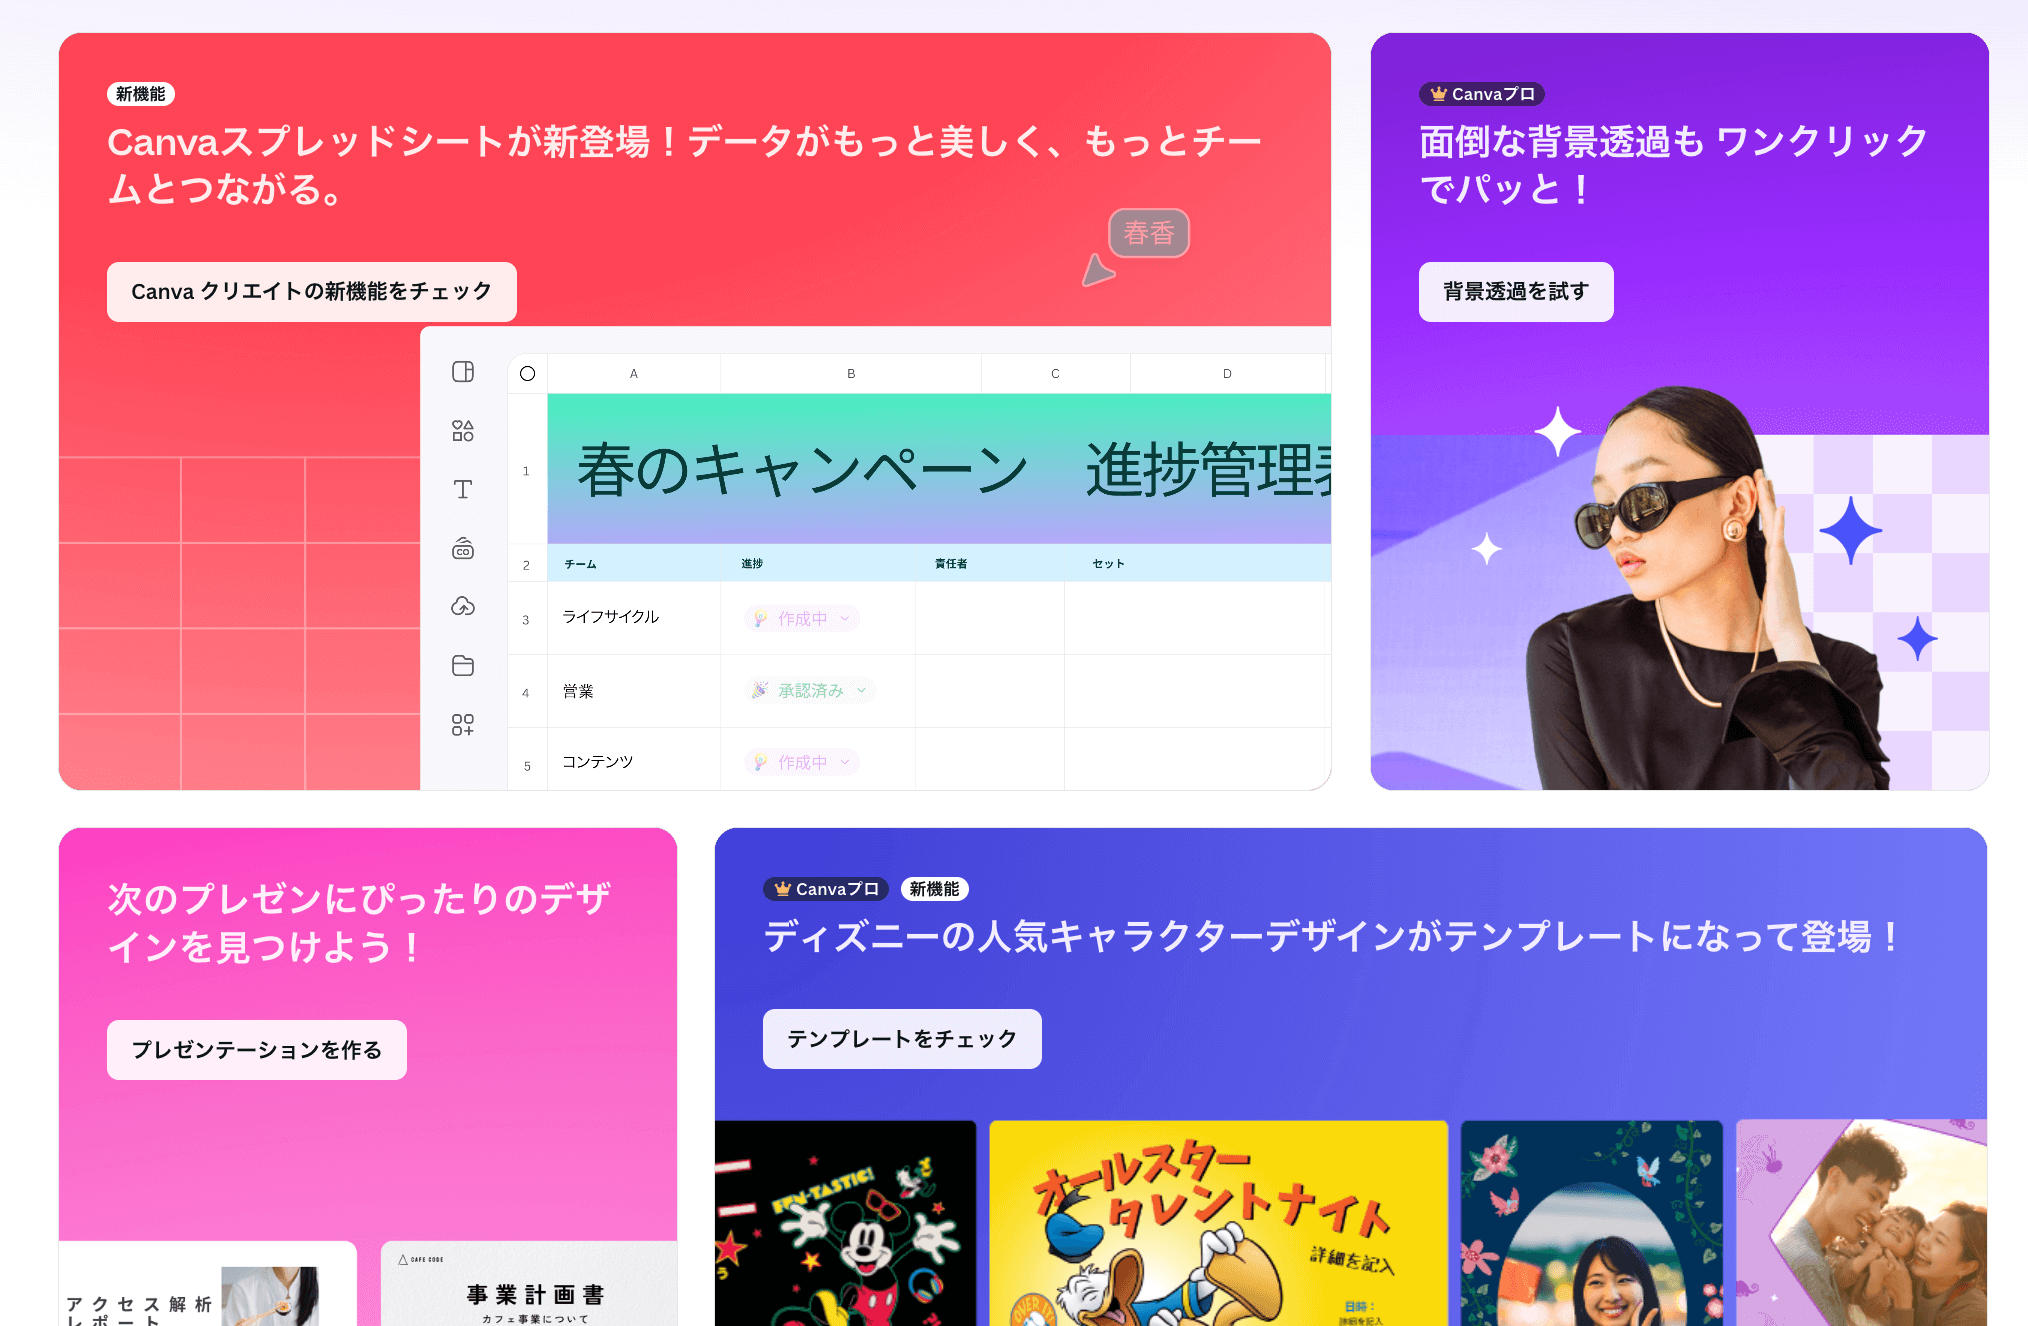The image size is (2028, 1326).
Task: Click テンプレートをチェック button
Action: tap(902, 1039)
